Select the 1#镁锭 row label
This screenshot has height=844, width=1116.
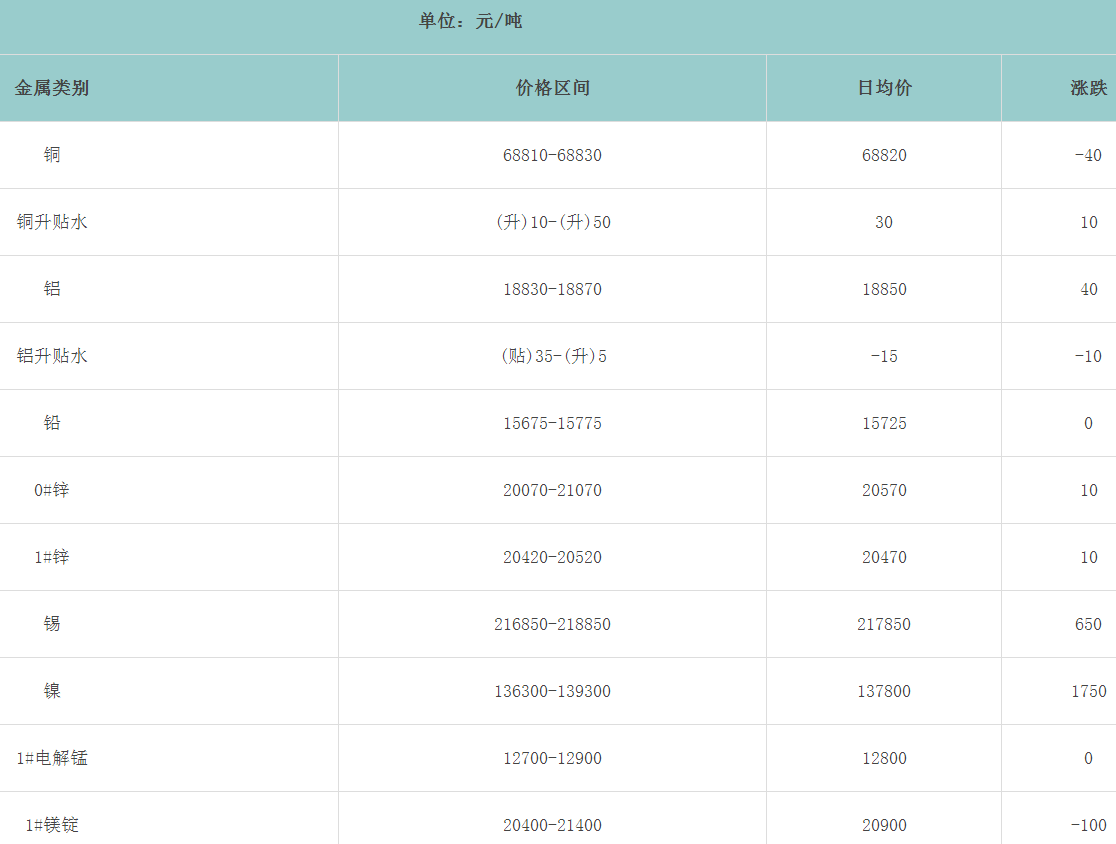point(52,825)
